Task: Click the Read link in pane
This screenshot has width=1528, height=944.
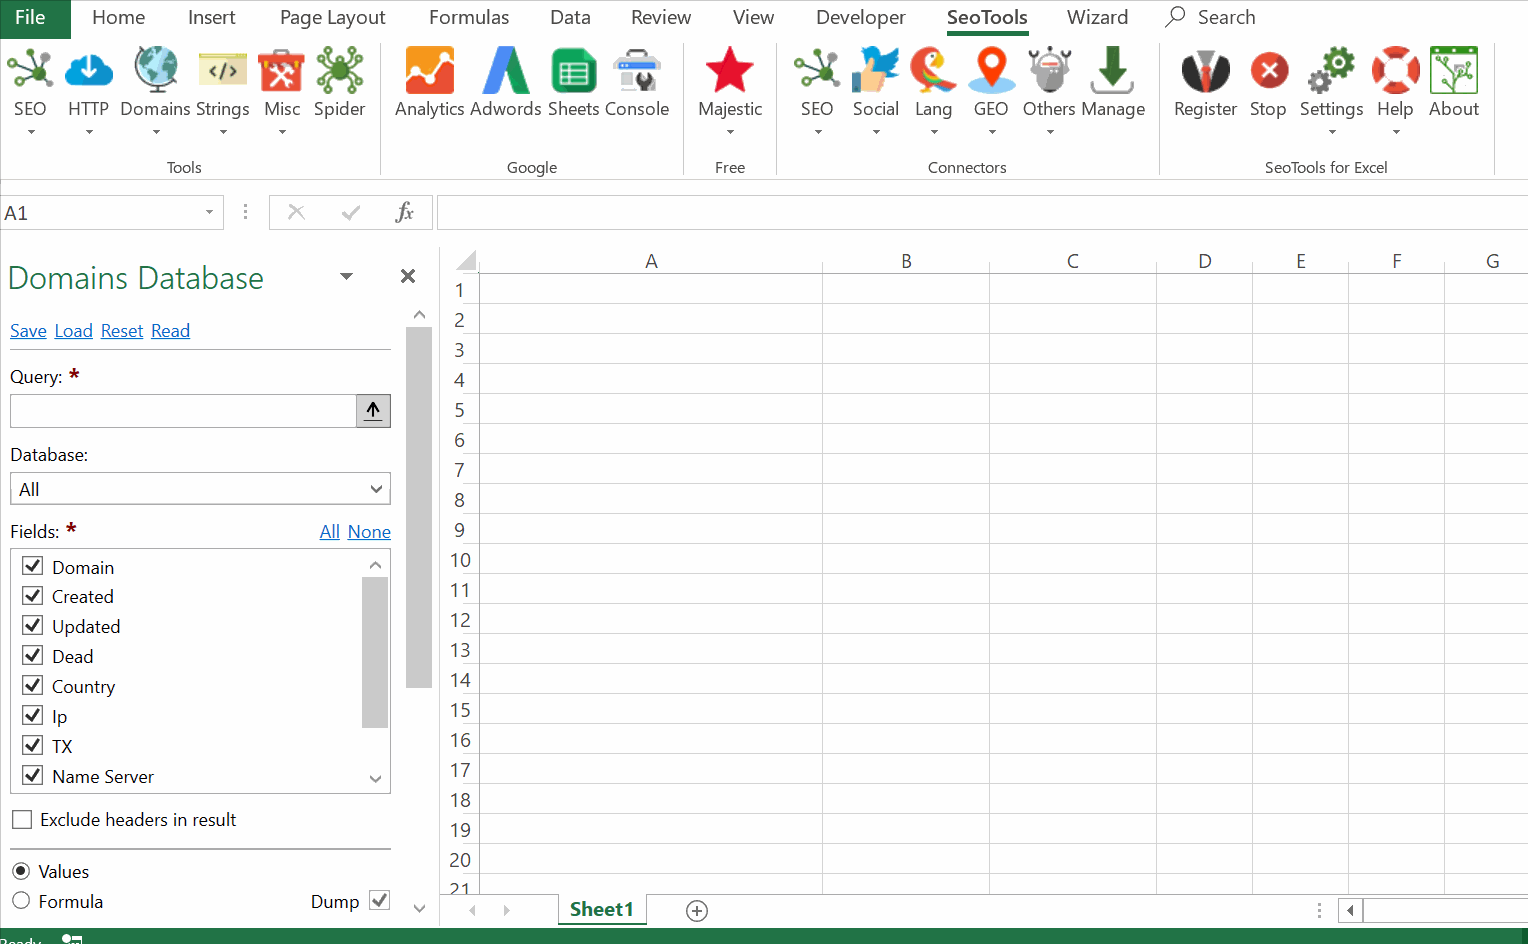Action: (x=170, y=331)
